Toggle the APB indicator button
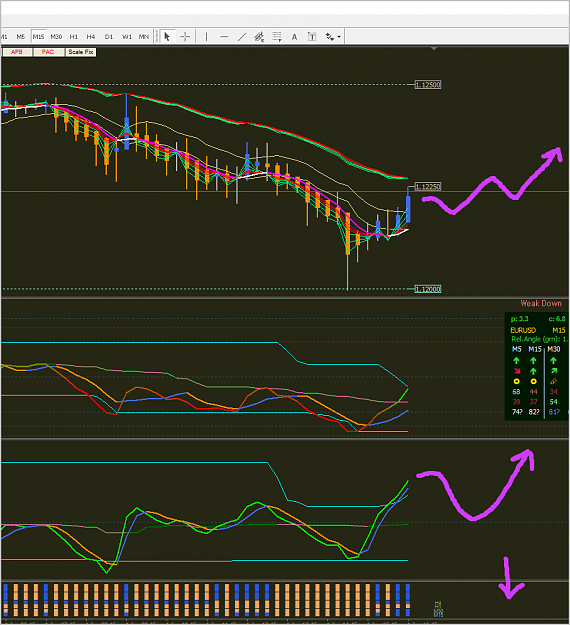The image size is (570, 625). tap(17, 52)
